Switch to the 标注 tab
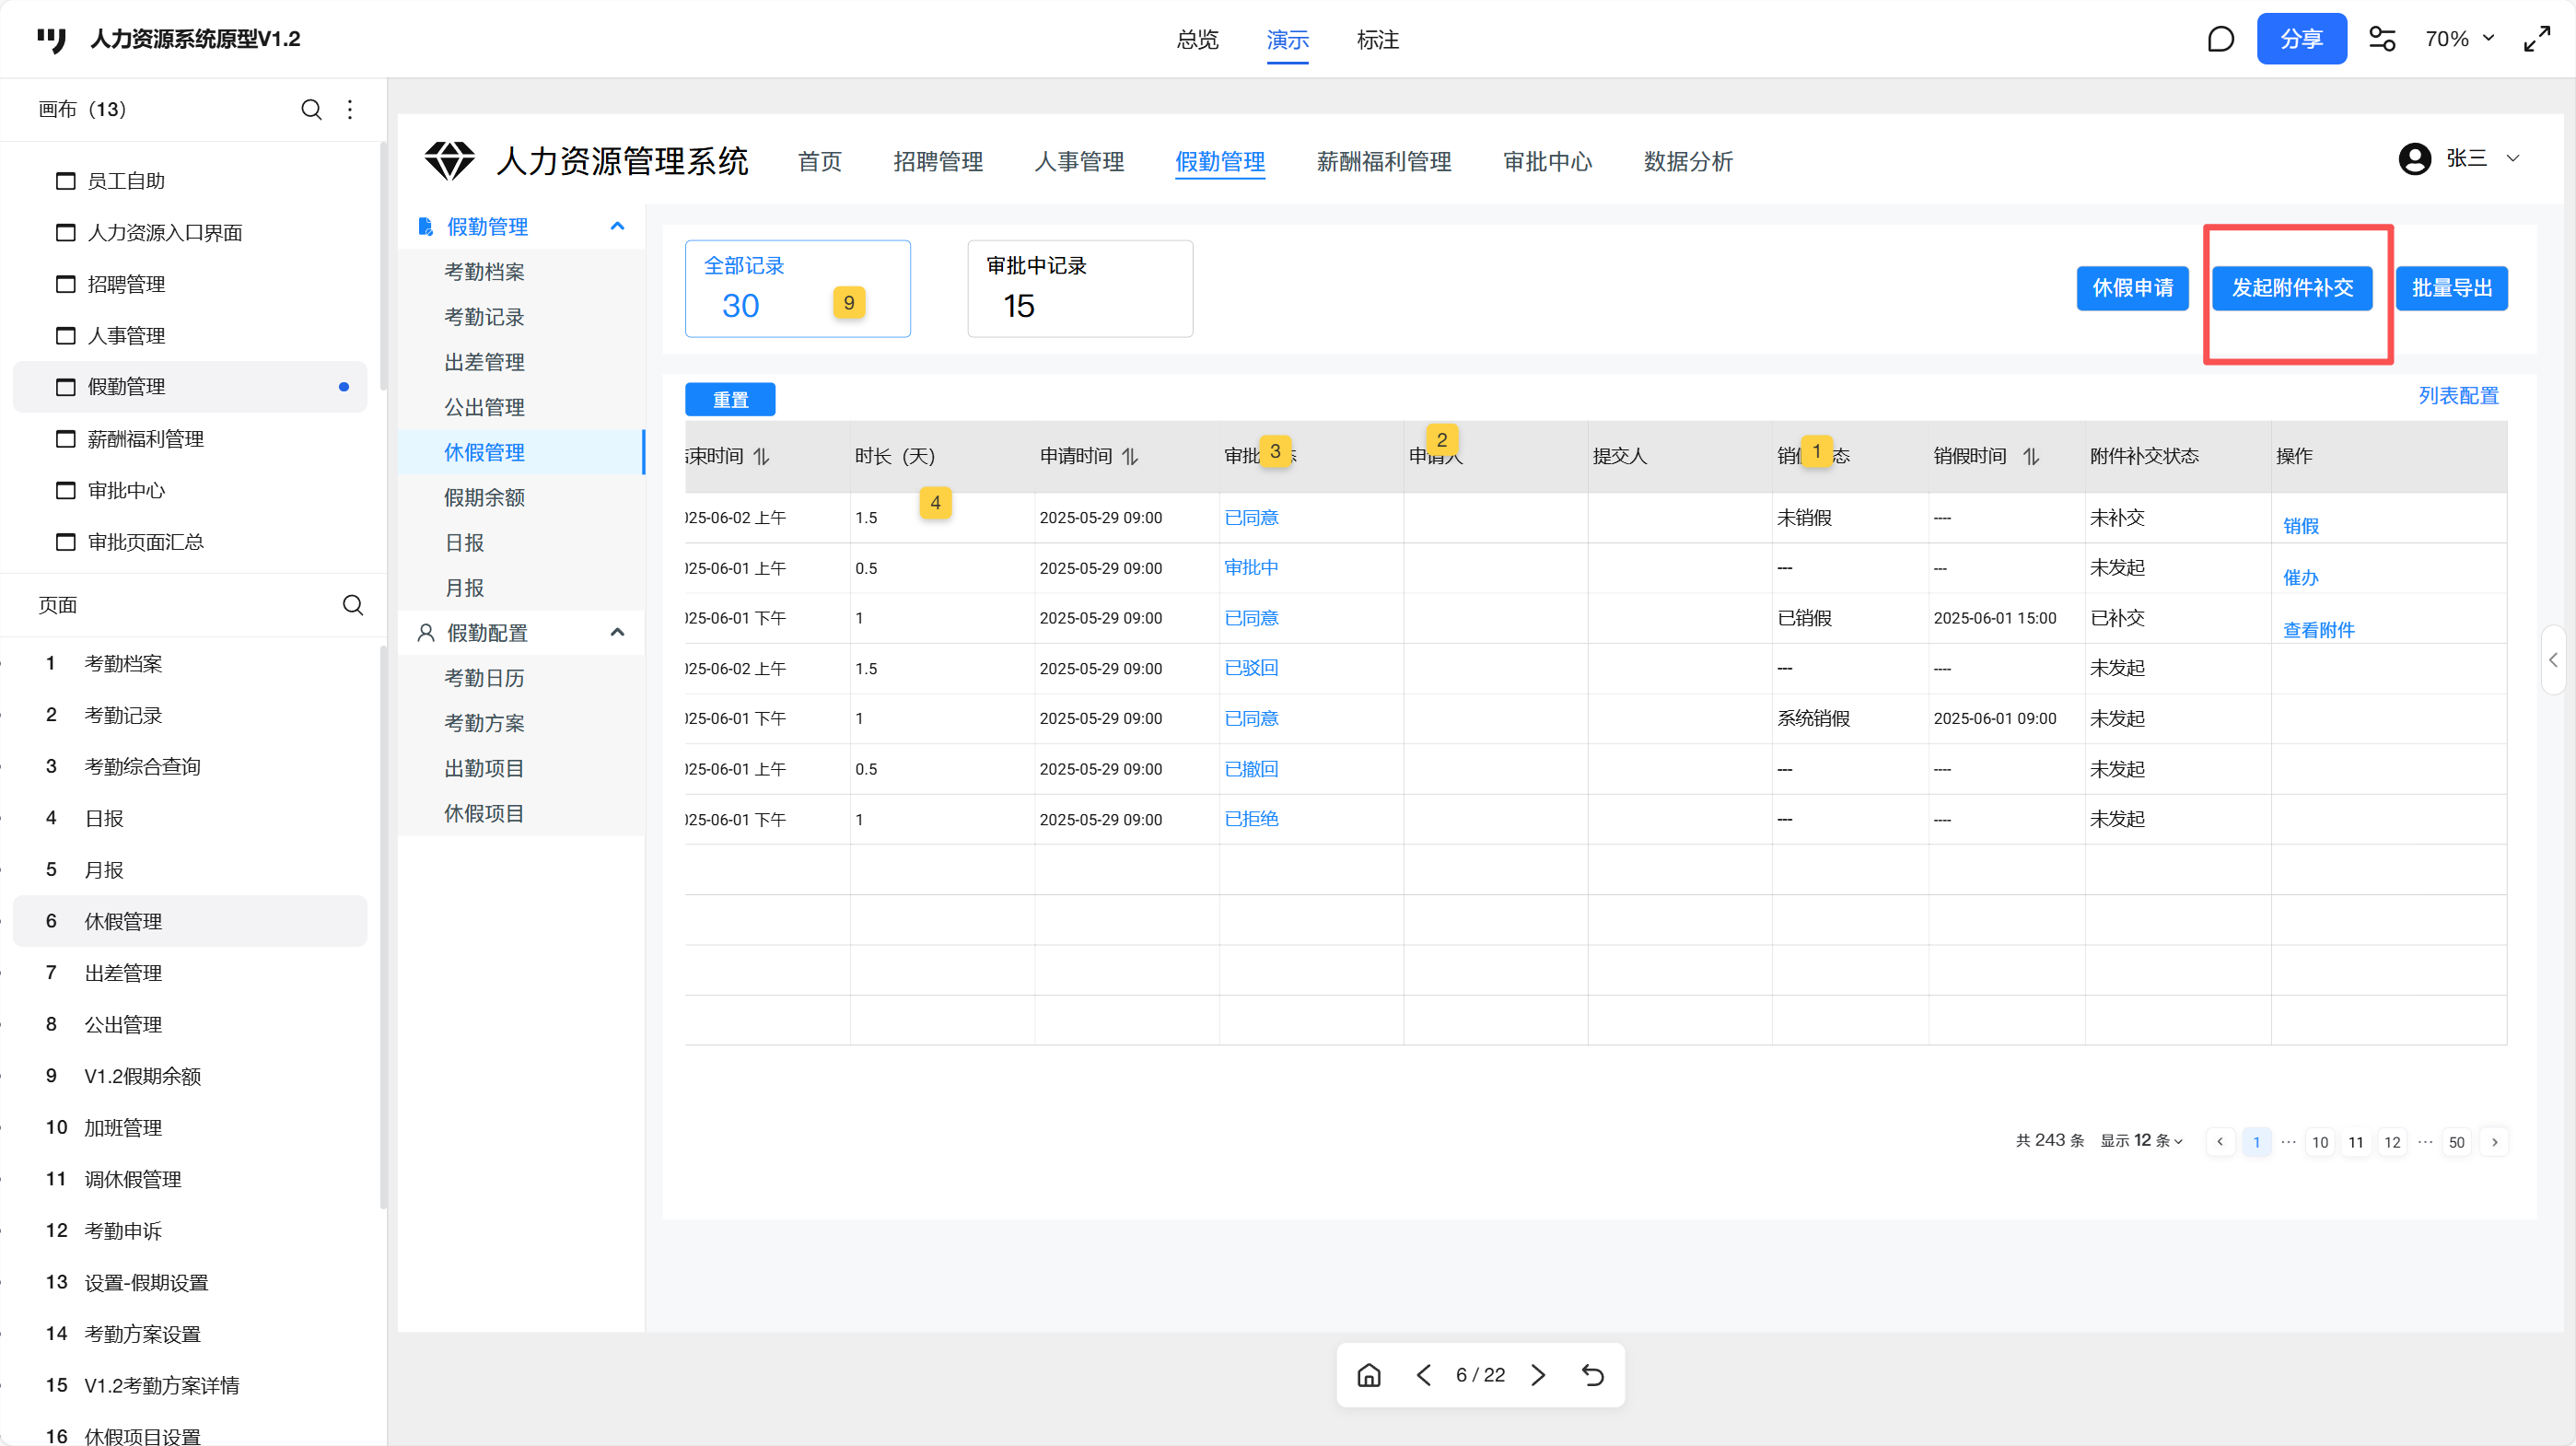 pos(1377,40)
